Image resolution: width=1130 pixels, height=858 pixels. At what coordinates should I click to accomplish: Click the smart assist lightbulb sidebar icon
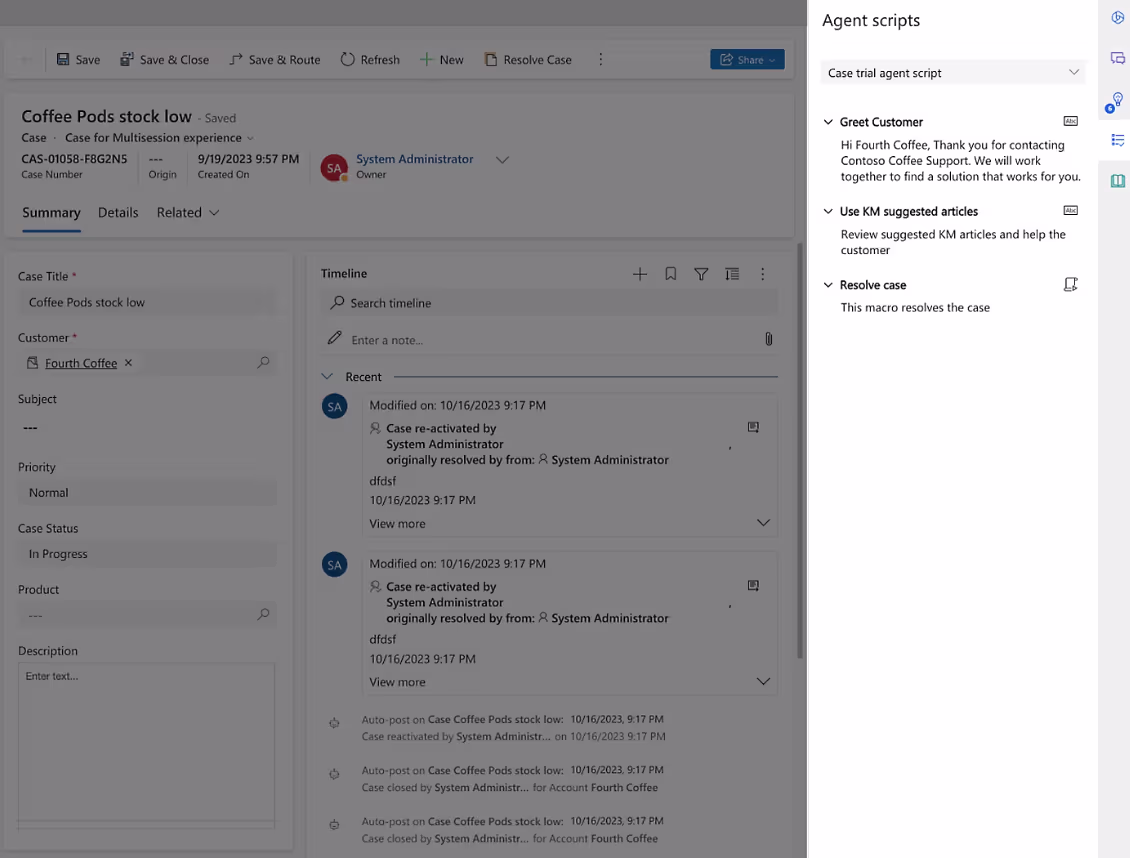pos(1115,102)
